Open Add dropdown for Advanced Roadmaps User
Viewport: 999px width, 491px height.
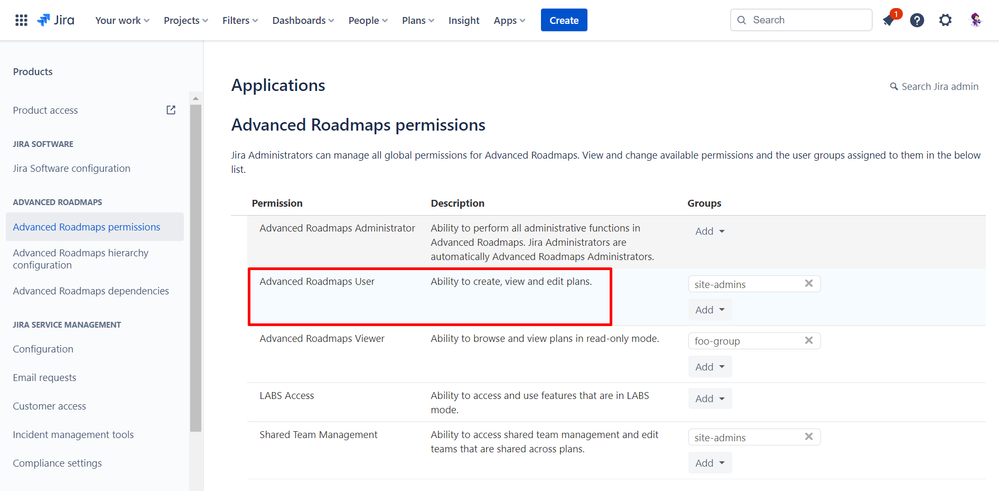tap(710, 310)
